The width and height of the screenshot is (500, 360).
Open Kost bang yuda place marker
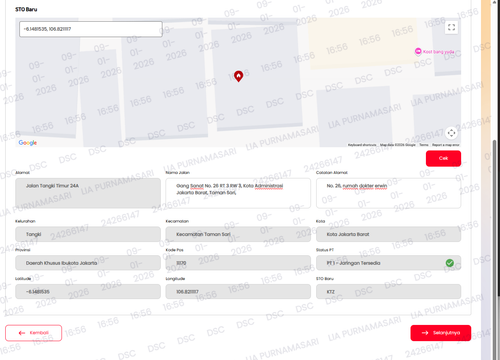(435, 52)
